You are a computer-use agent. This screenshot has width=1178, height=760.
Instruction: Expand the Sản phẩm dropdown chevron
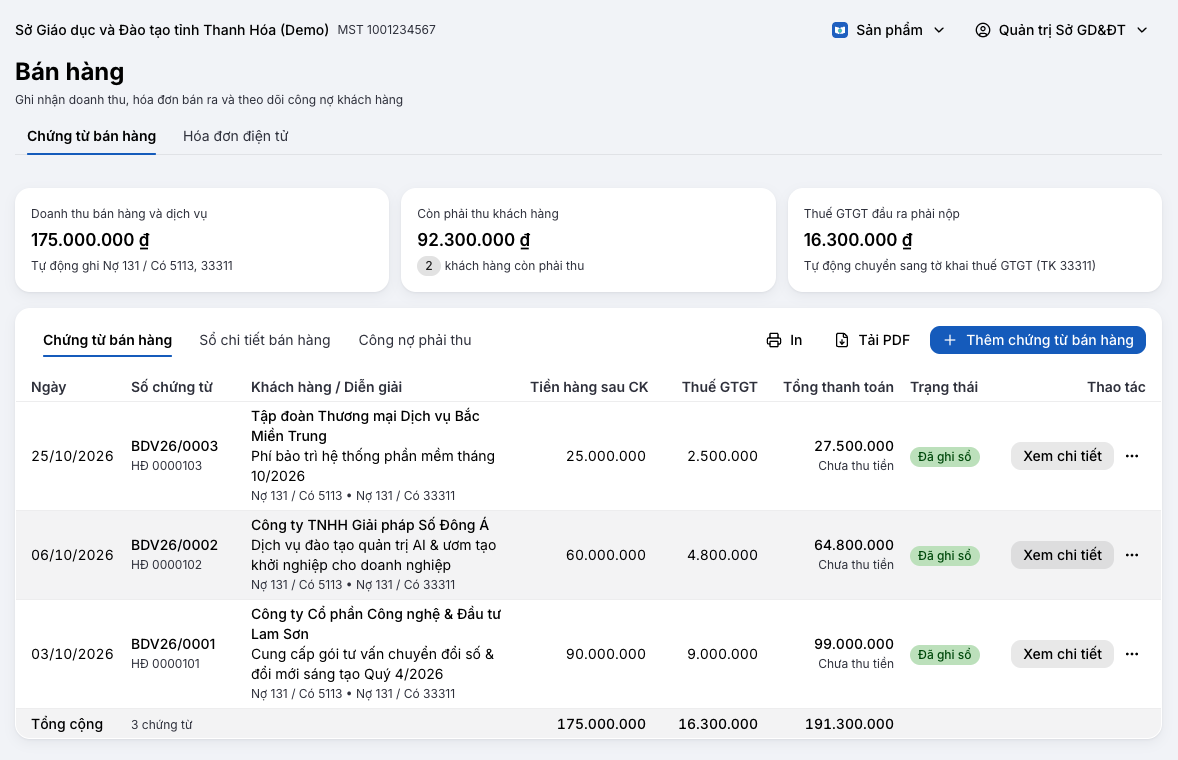[939, 30]
